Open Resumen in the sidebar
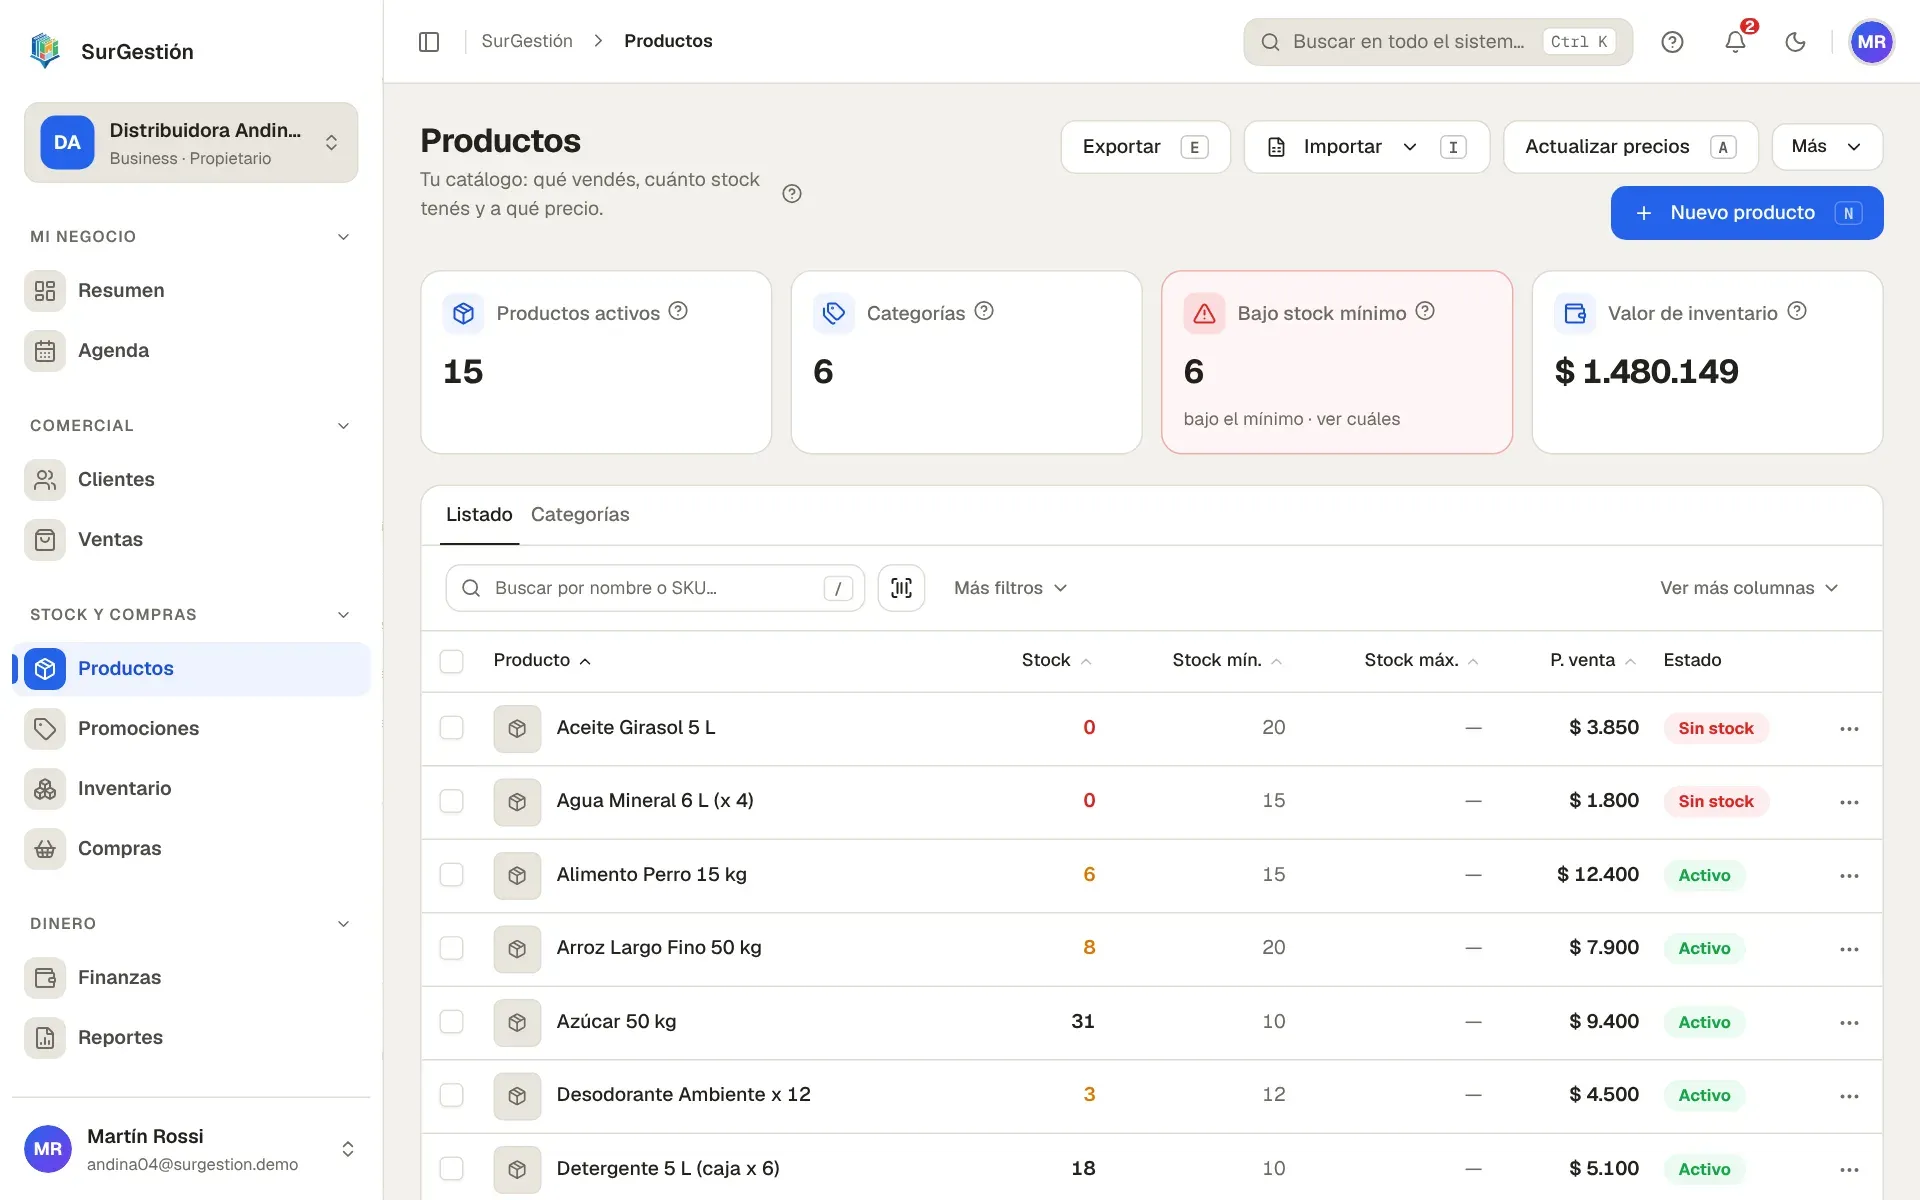This screenshot has width=1920, height=1200. tap(190, 291)
